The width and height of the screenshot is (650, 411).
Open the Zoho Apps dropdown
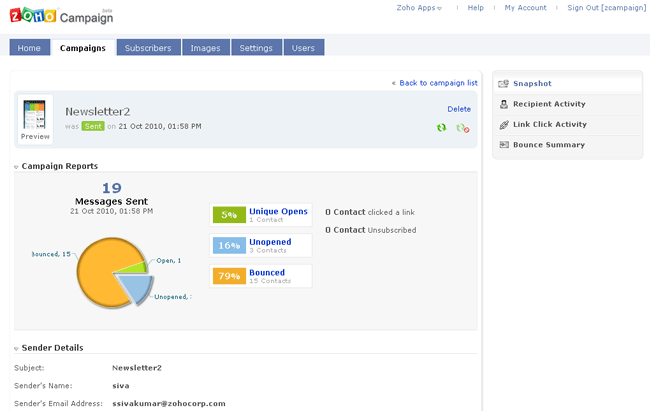[419, 8]
